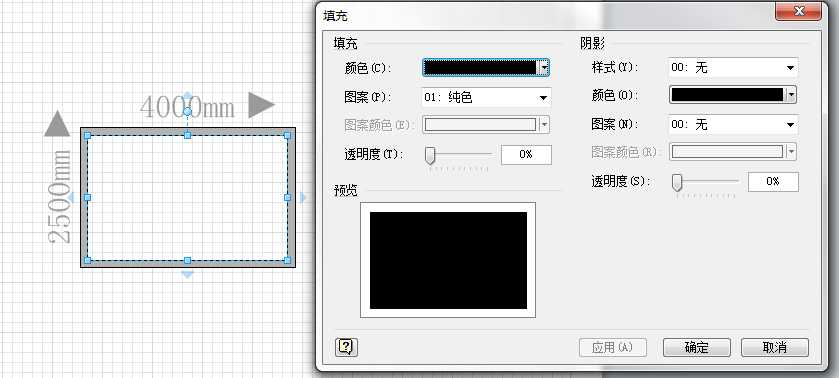Open the shadow 颜色(O) color dropdown arrow
This screenshot has height=378, width=839.
tap(791, 95)
